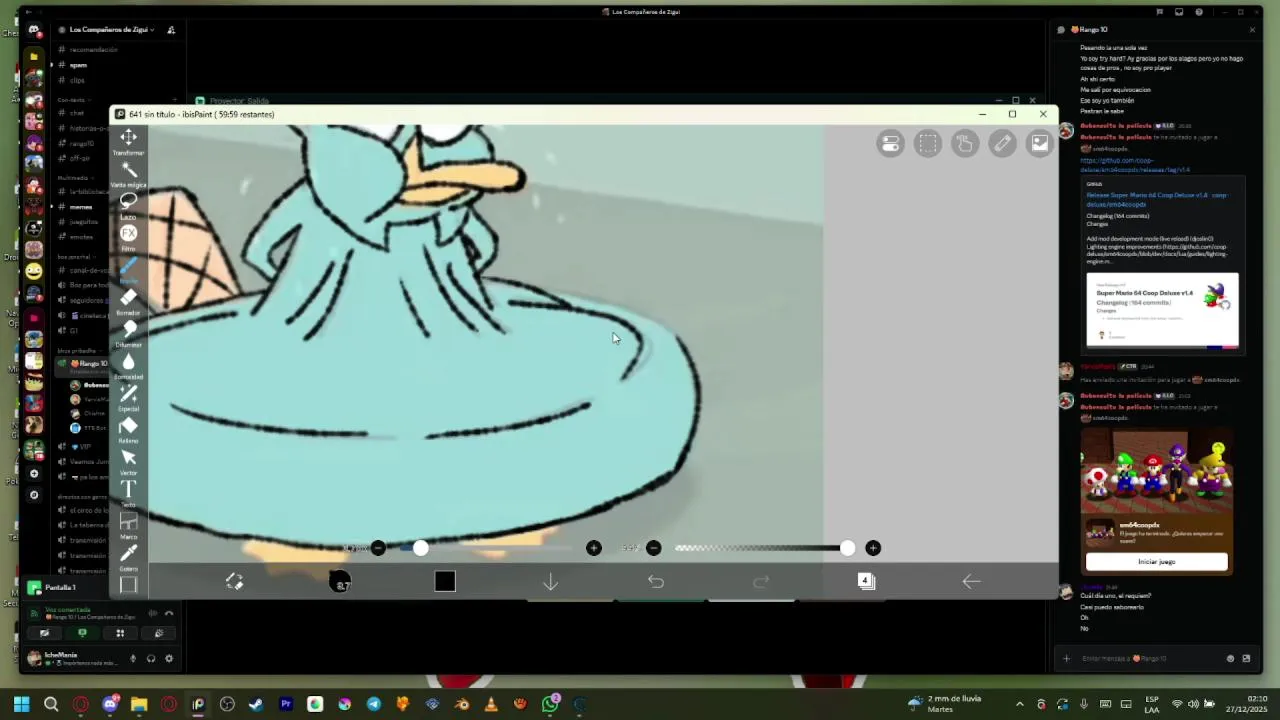Toggle the stabilizer hand icon
This screenshot has height=720, width=1280.
pyautogui.click(x=965, y=144)
